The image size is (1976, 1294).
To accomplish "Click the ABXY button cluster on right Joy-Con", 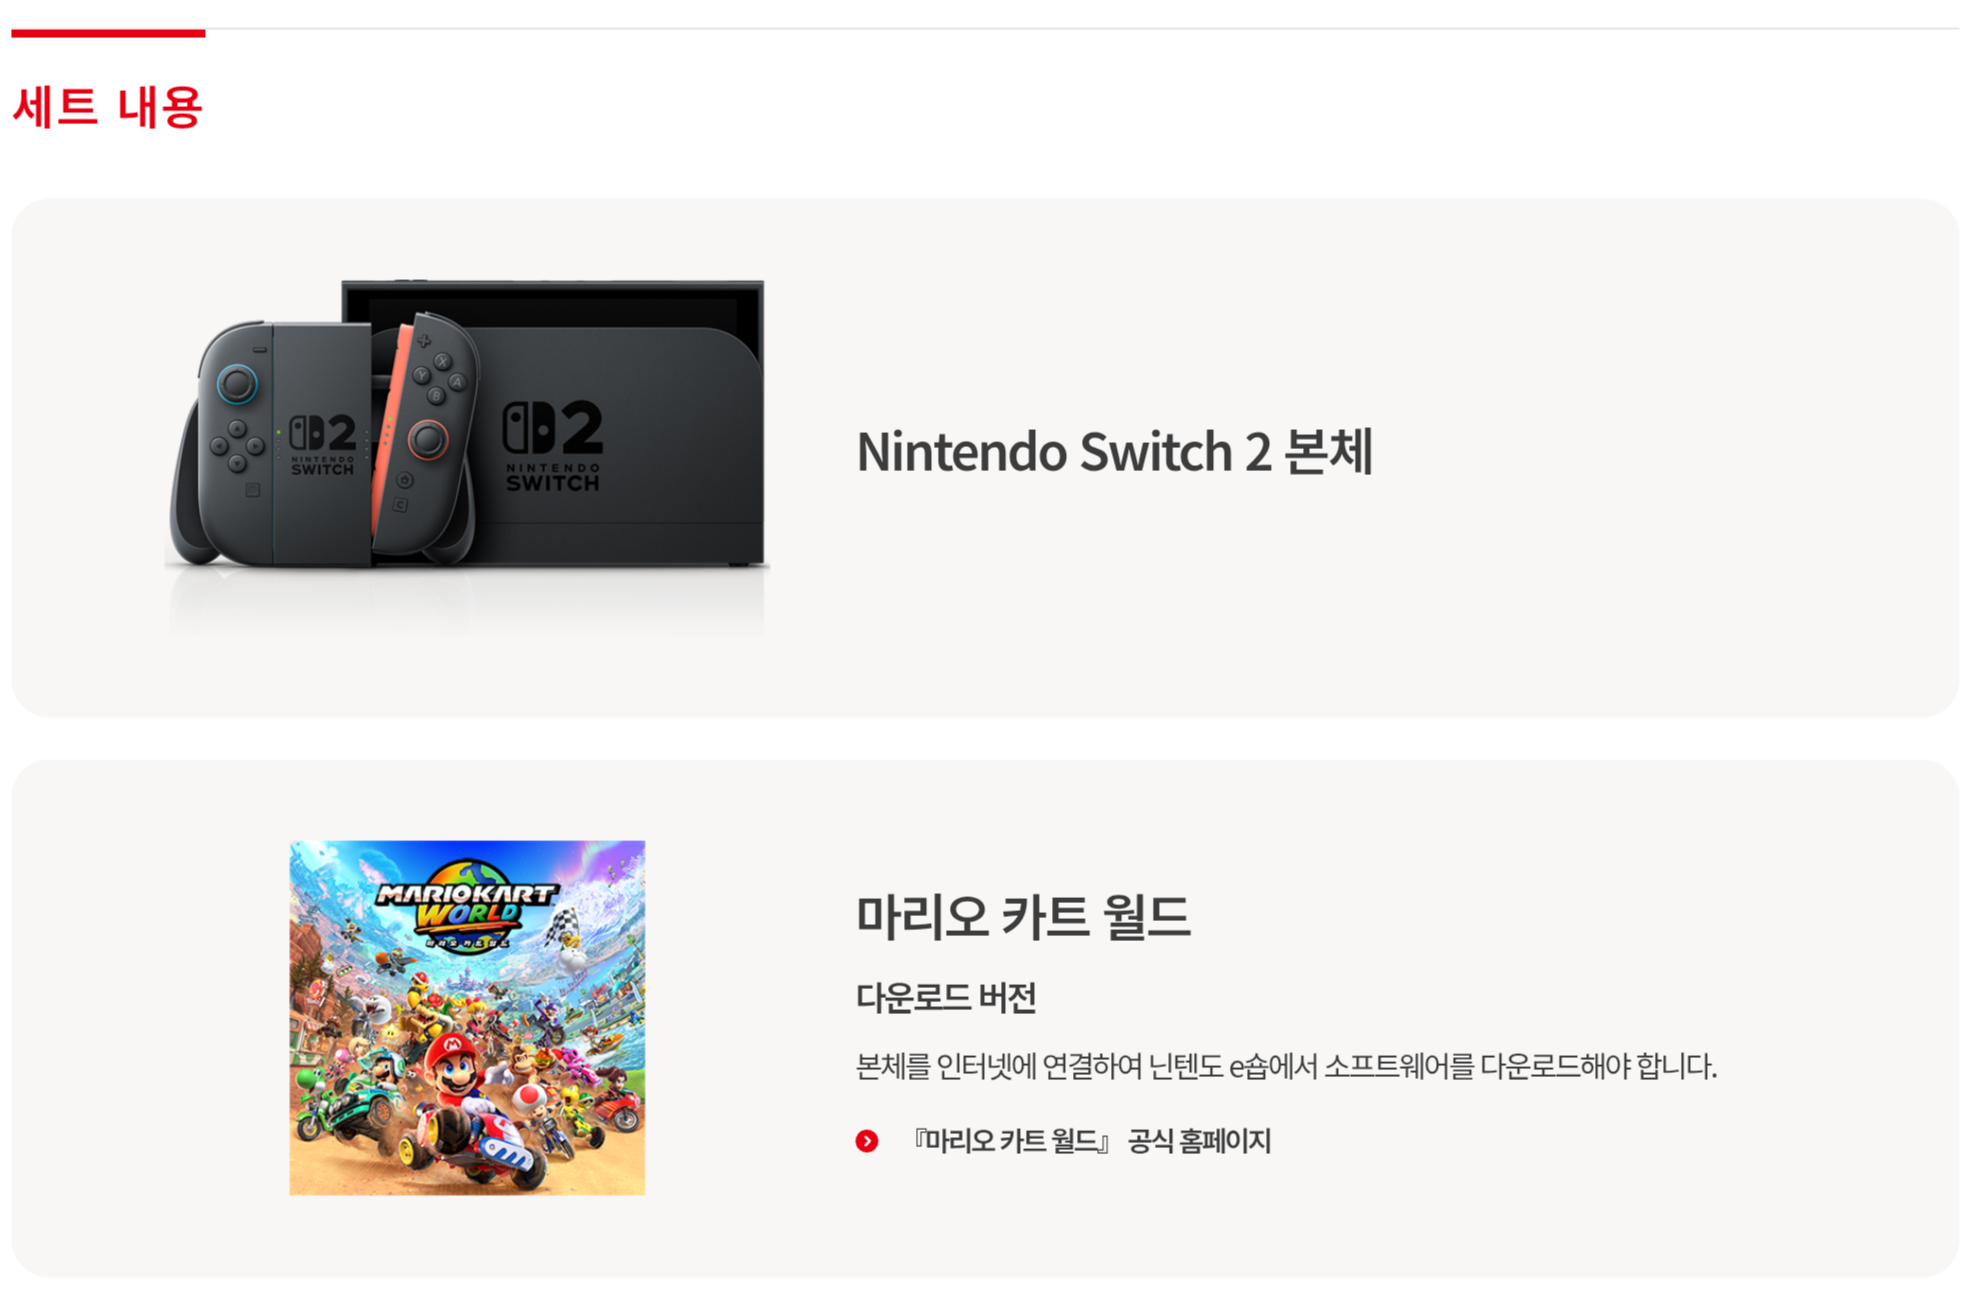I will pos(440,379).
